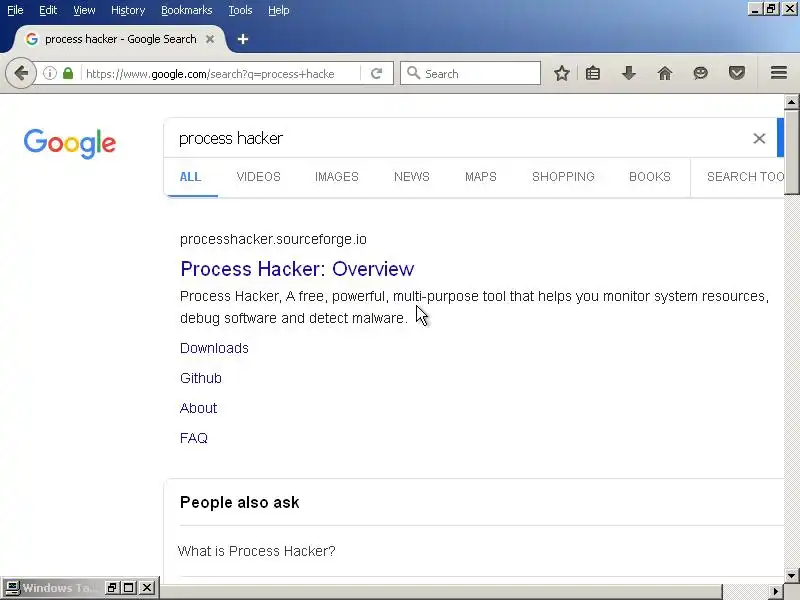Select the ALL results tab
The image size is (800, 600).
click(190, 177)
